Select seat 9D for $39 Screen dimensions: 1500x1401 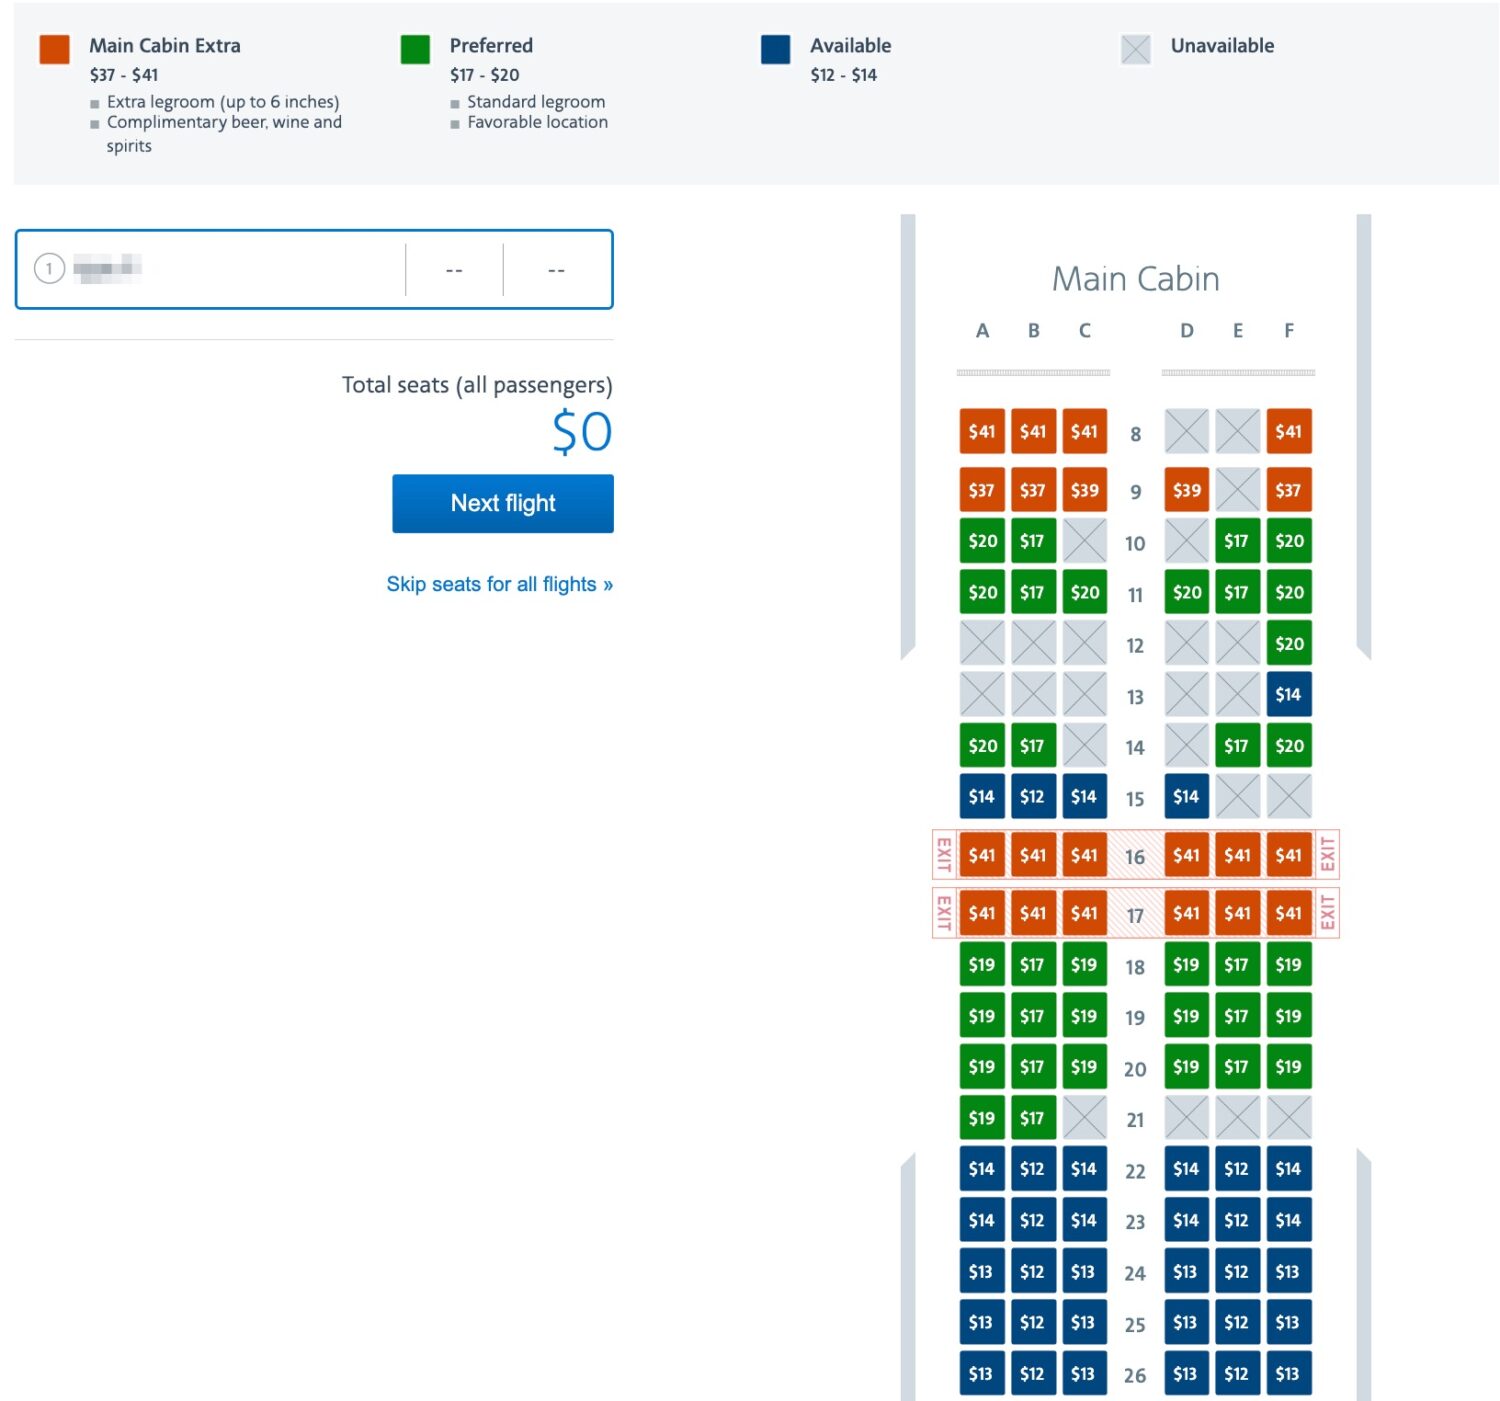click(1186, 490)
